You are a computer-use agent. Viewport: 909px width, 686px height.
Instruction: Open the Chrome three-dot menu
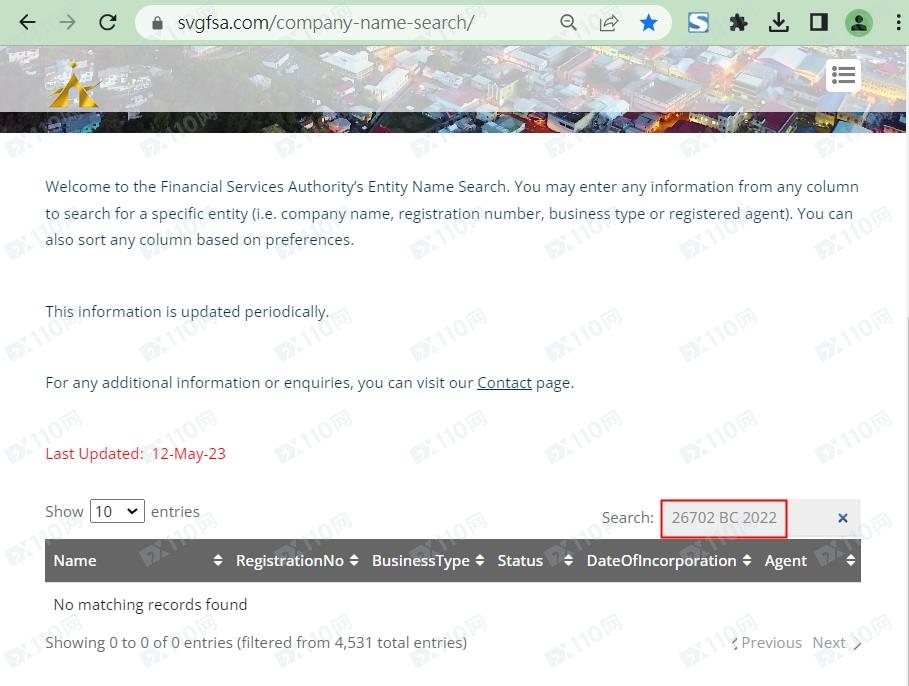tap(899, 23)
